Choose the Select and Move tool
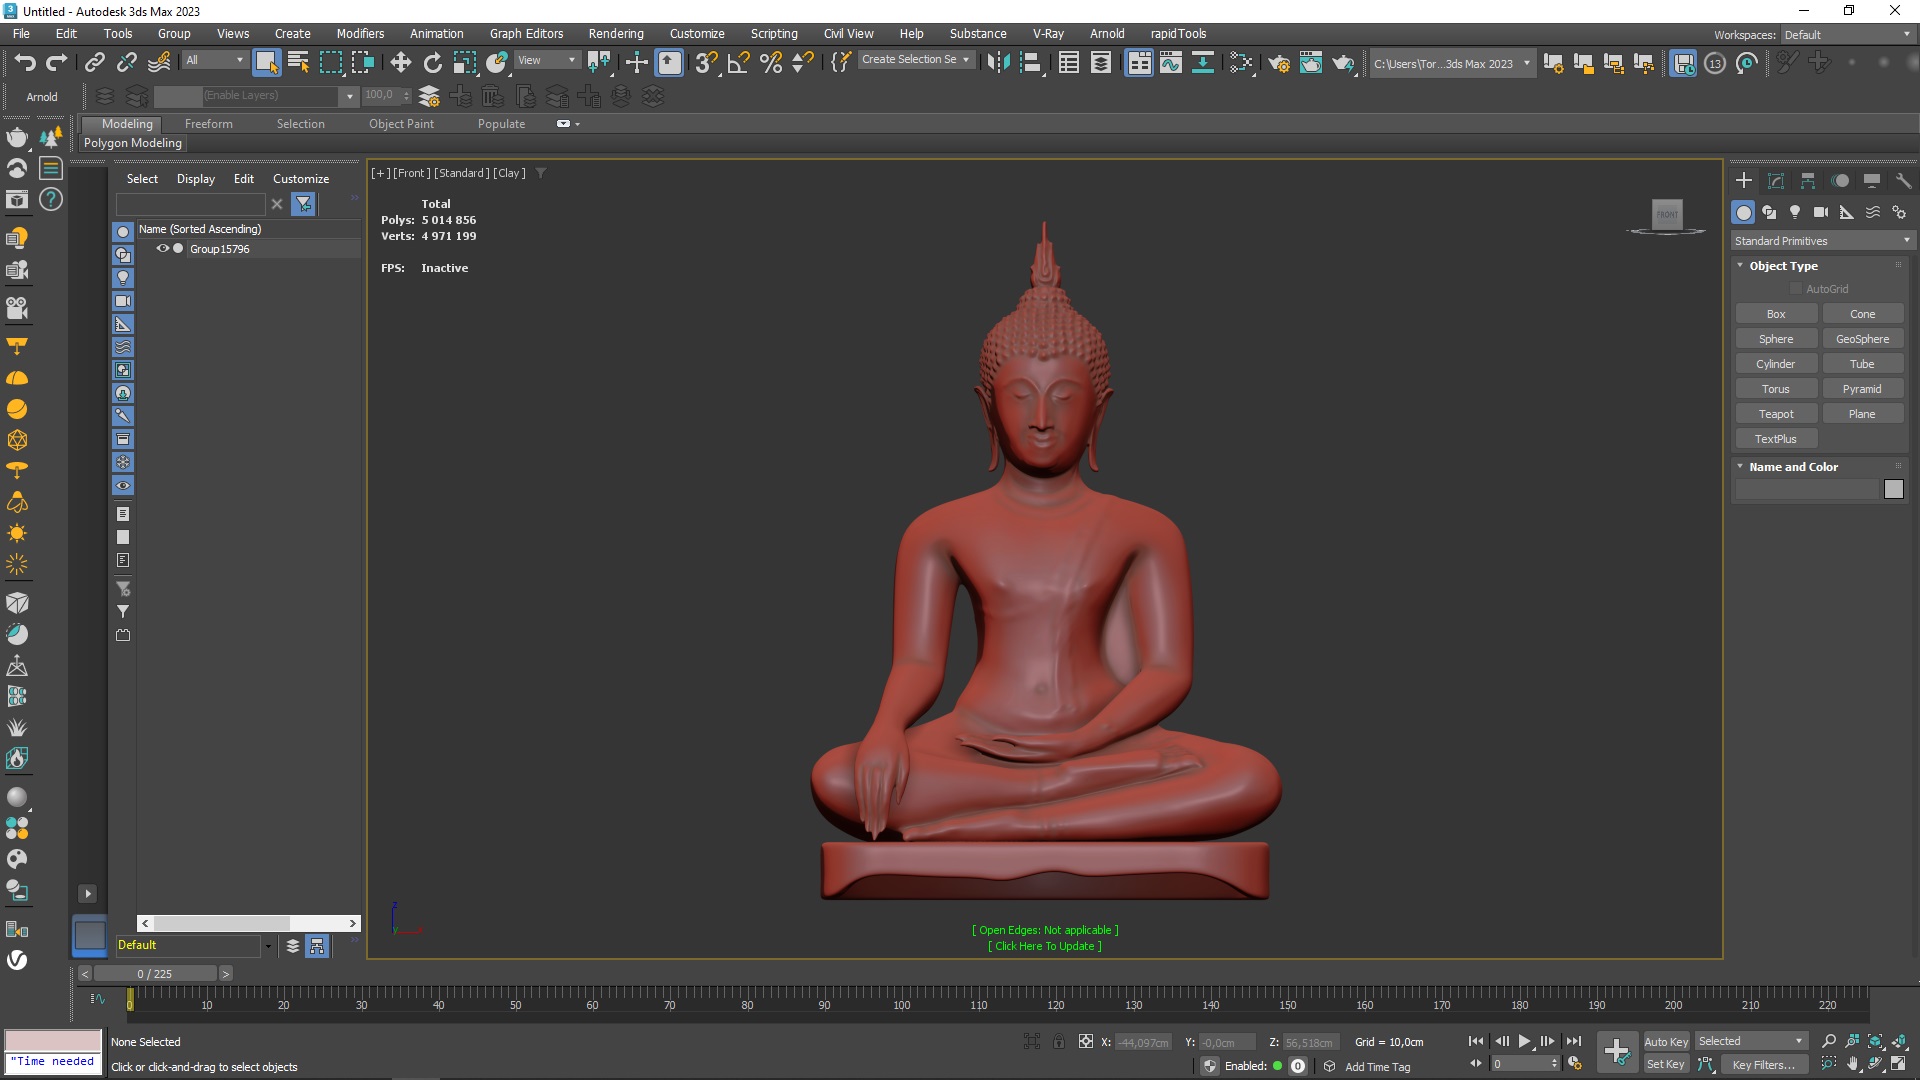 point(400,63)
